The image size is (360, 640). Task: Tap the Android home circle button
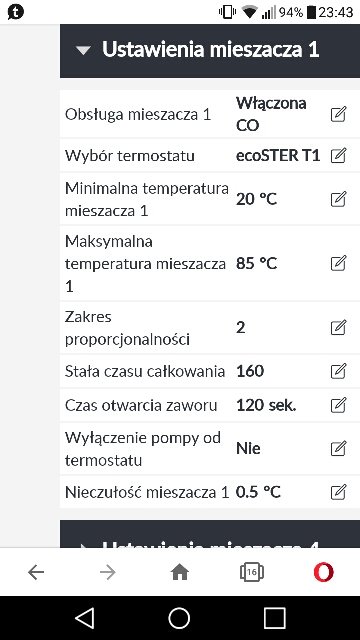[x=179, y=618]
